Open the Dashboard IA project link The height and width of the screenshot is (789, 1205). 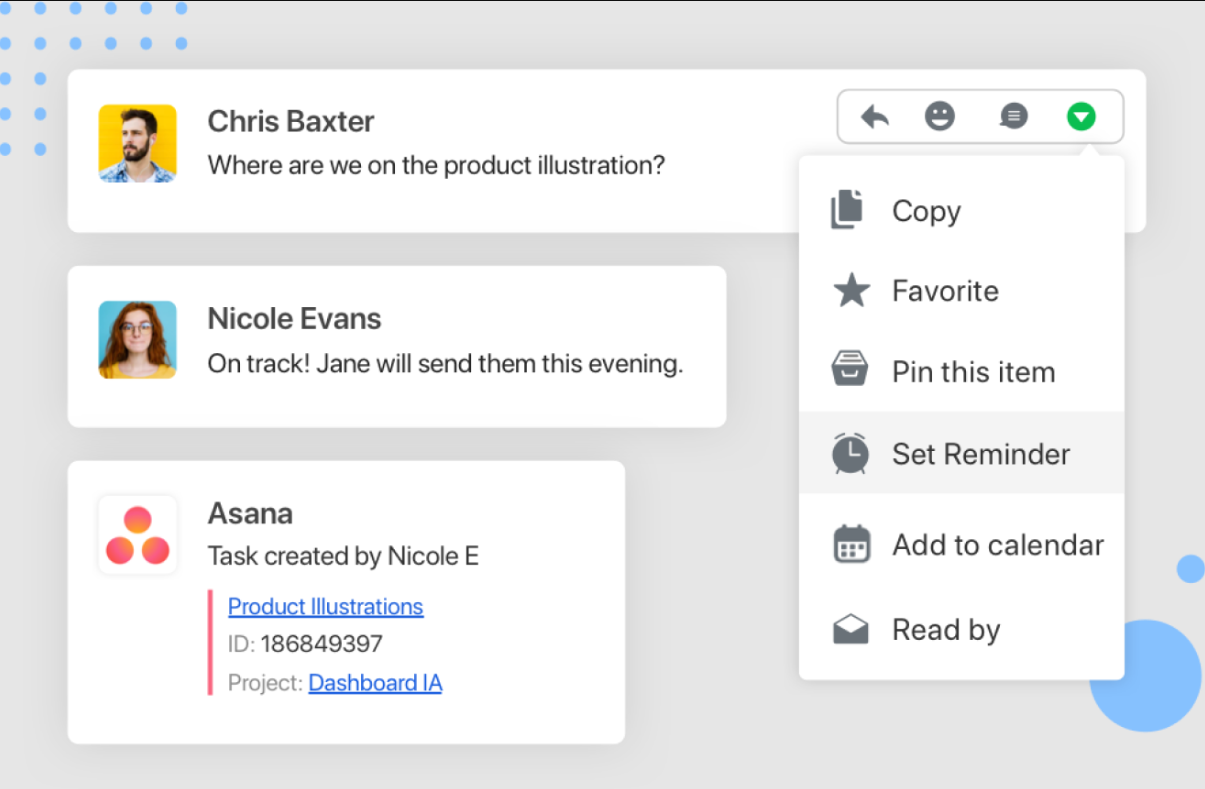click(x=375, y=683)
